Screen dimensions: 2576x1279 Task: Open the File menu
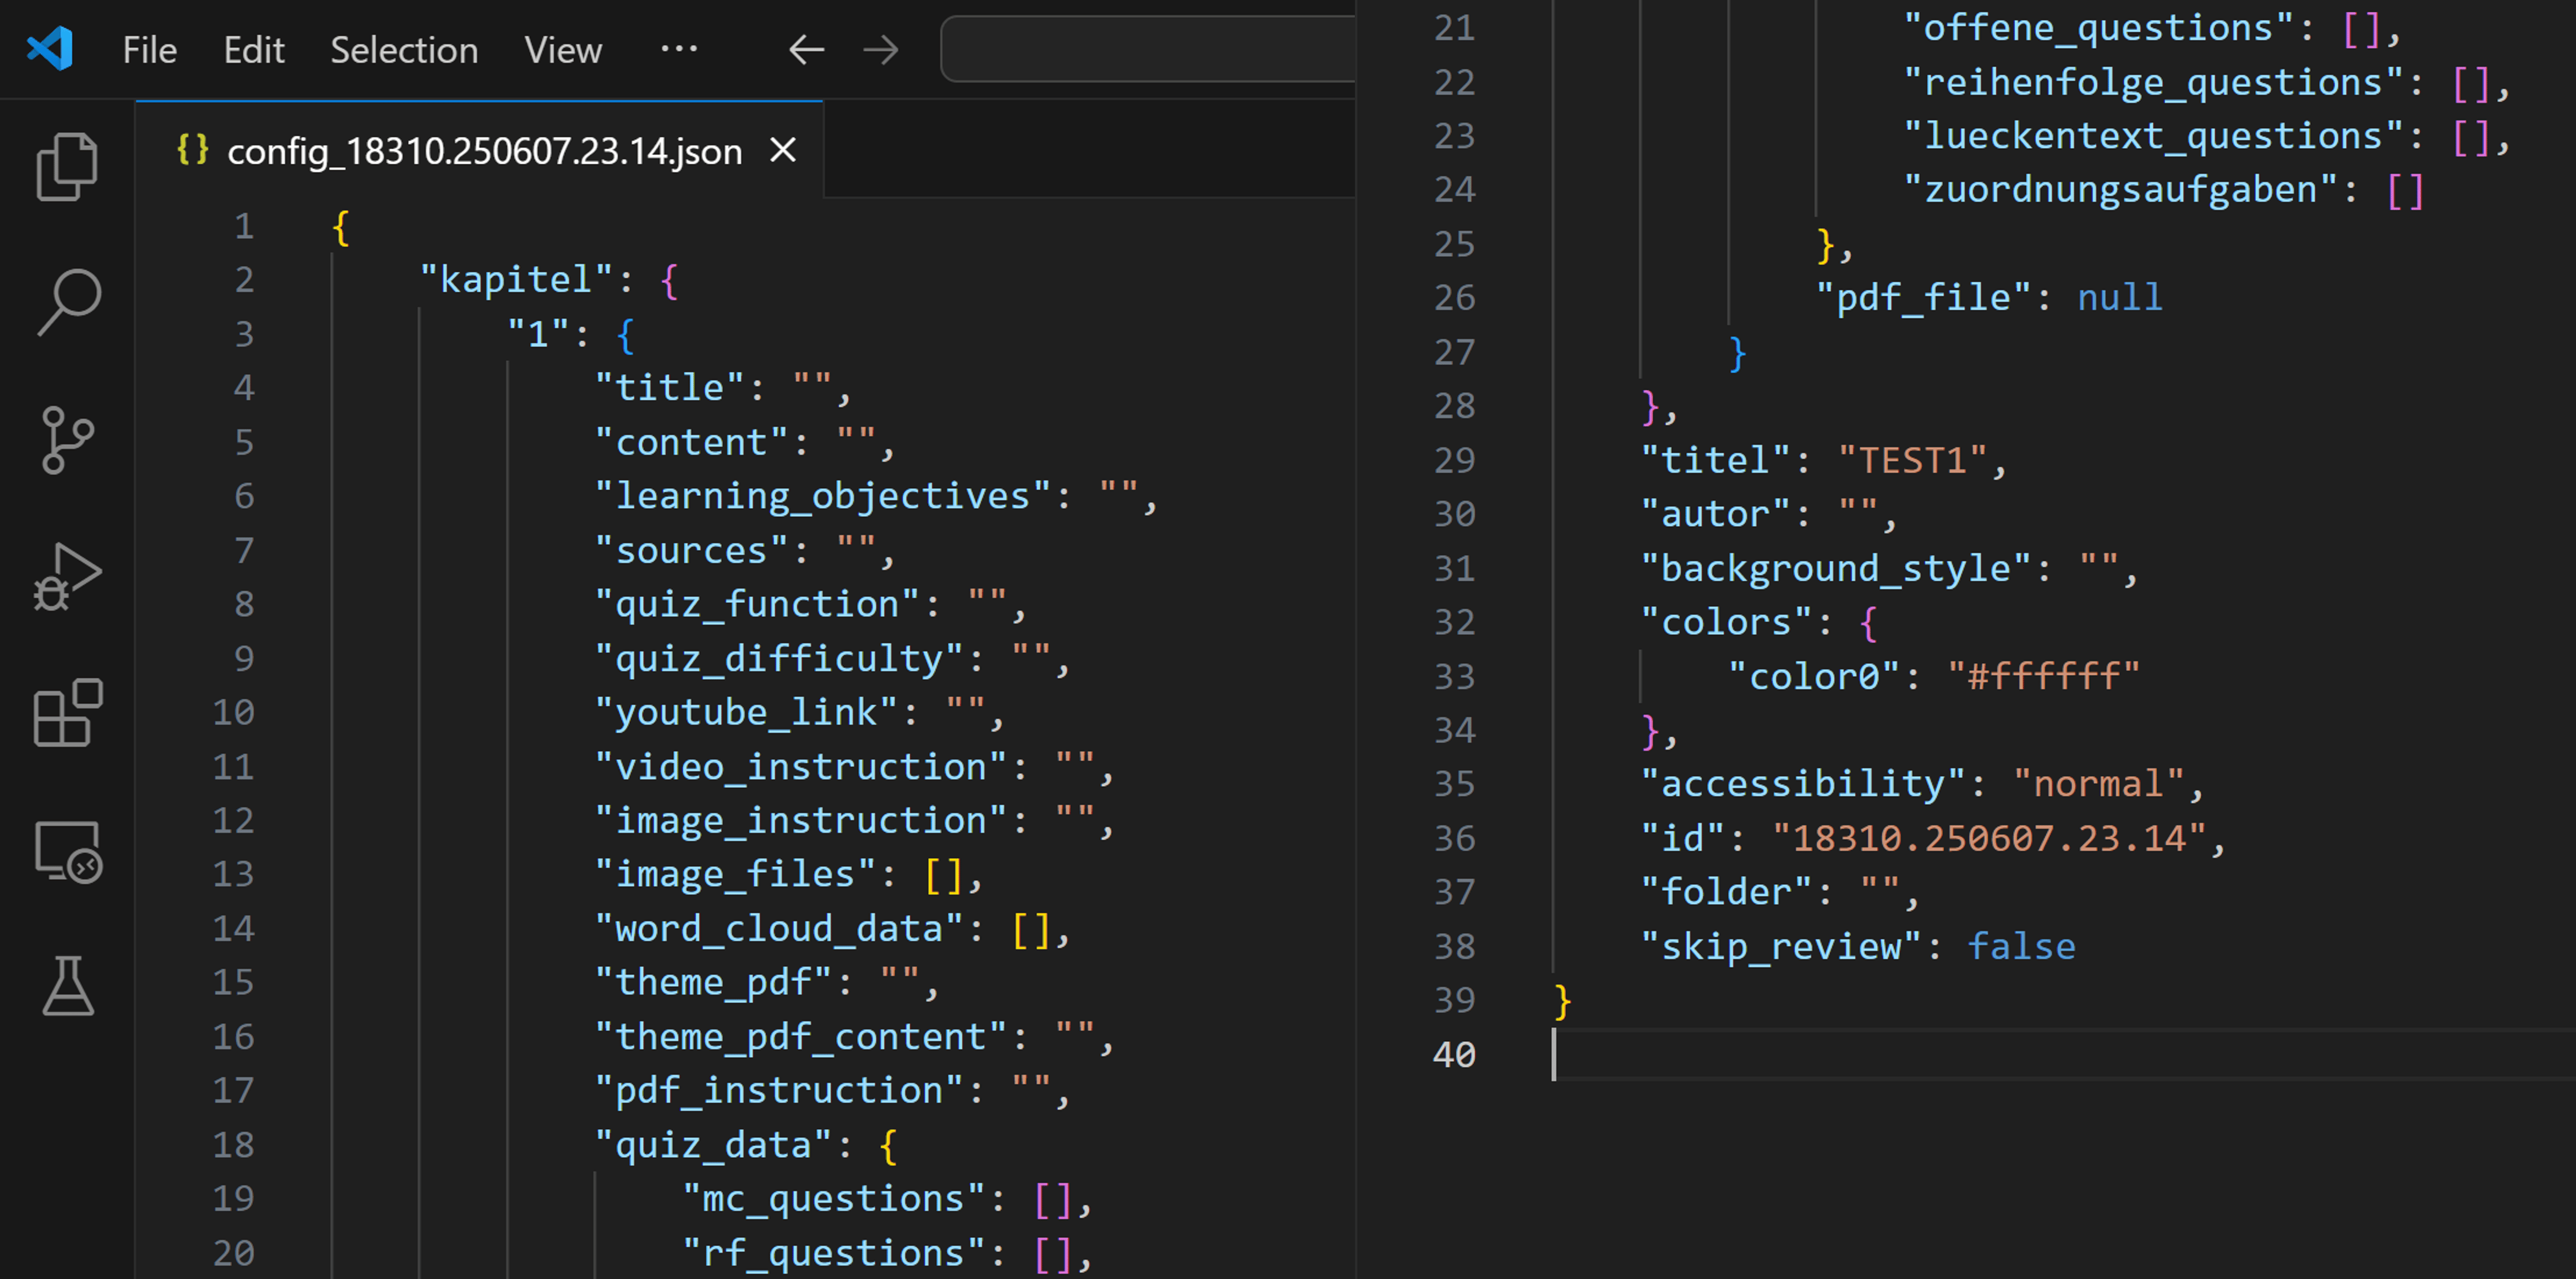click(150, 50)
